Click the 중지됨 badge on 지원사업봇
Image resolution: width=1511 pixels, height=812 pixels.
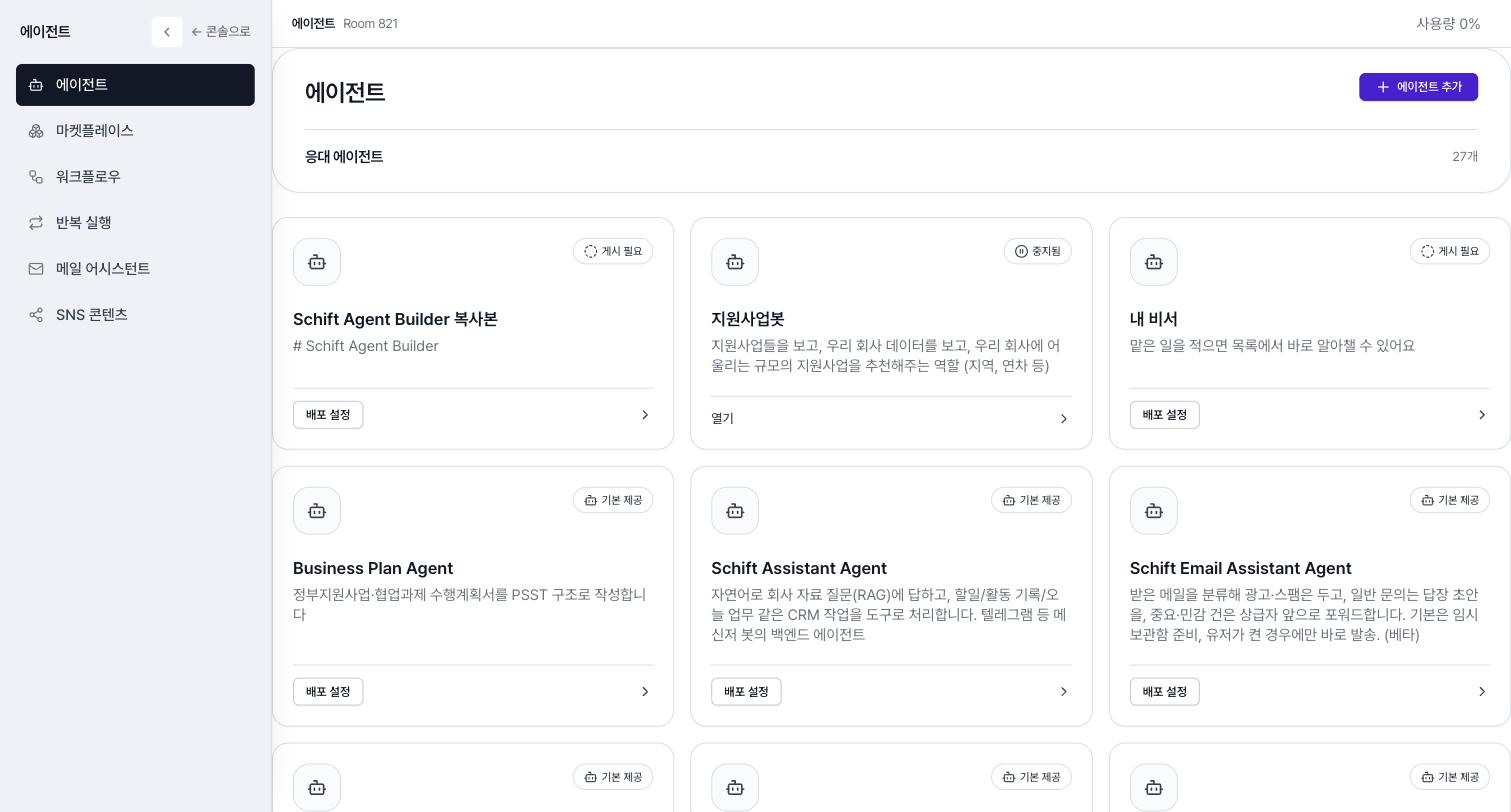pos(1038,251)
